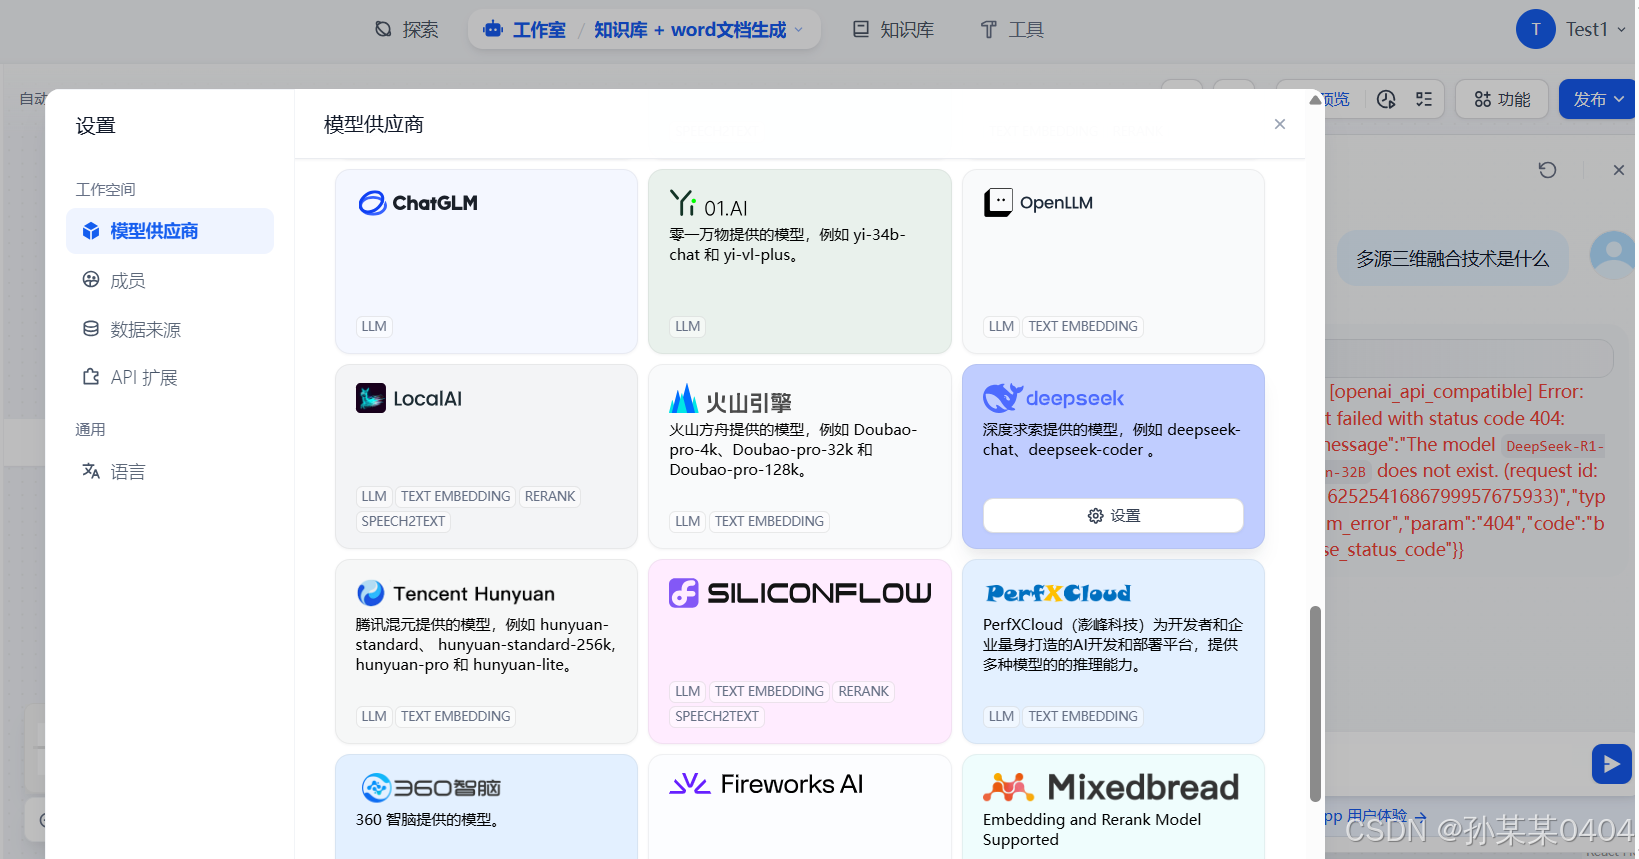Open the 工具 (Tools) tab

tap(1011, 30)
